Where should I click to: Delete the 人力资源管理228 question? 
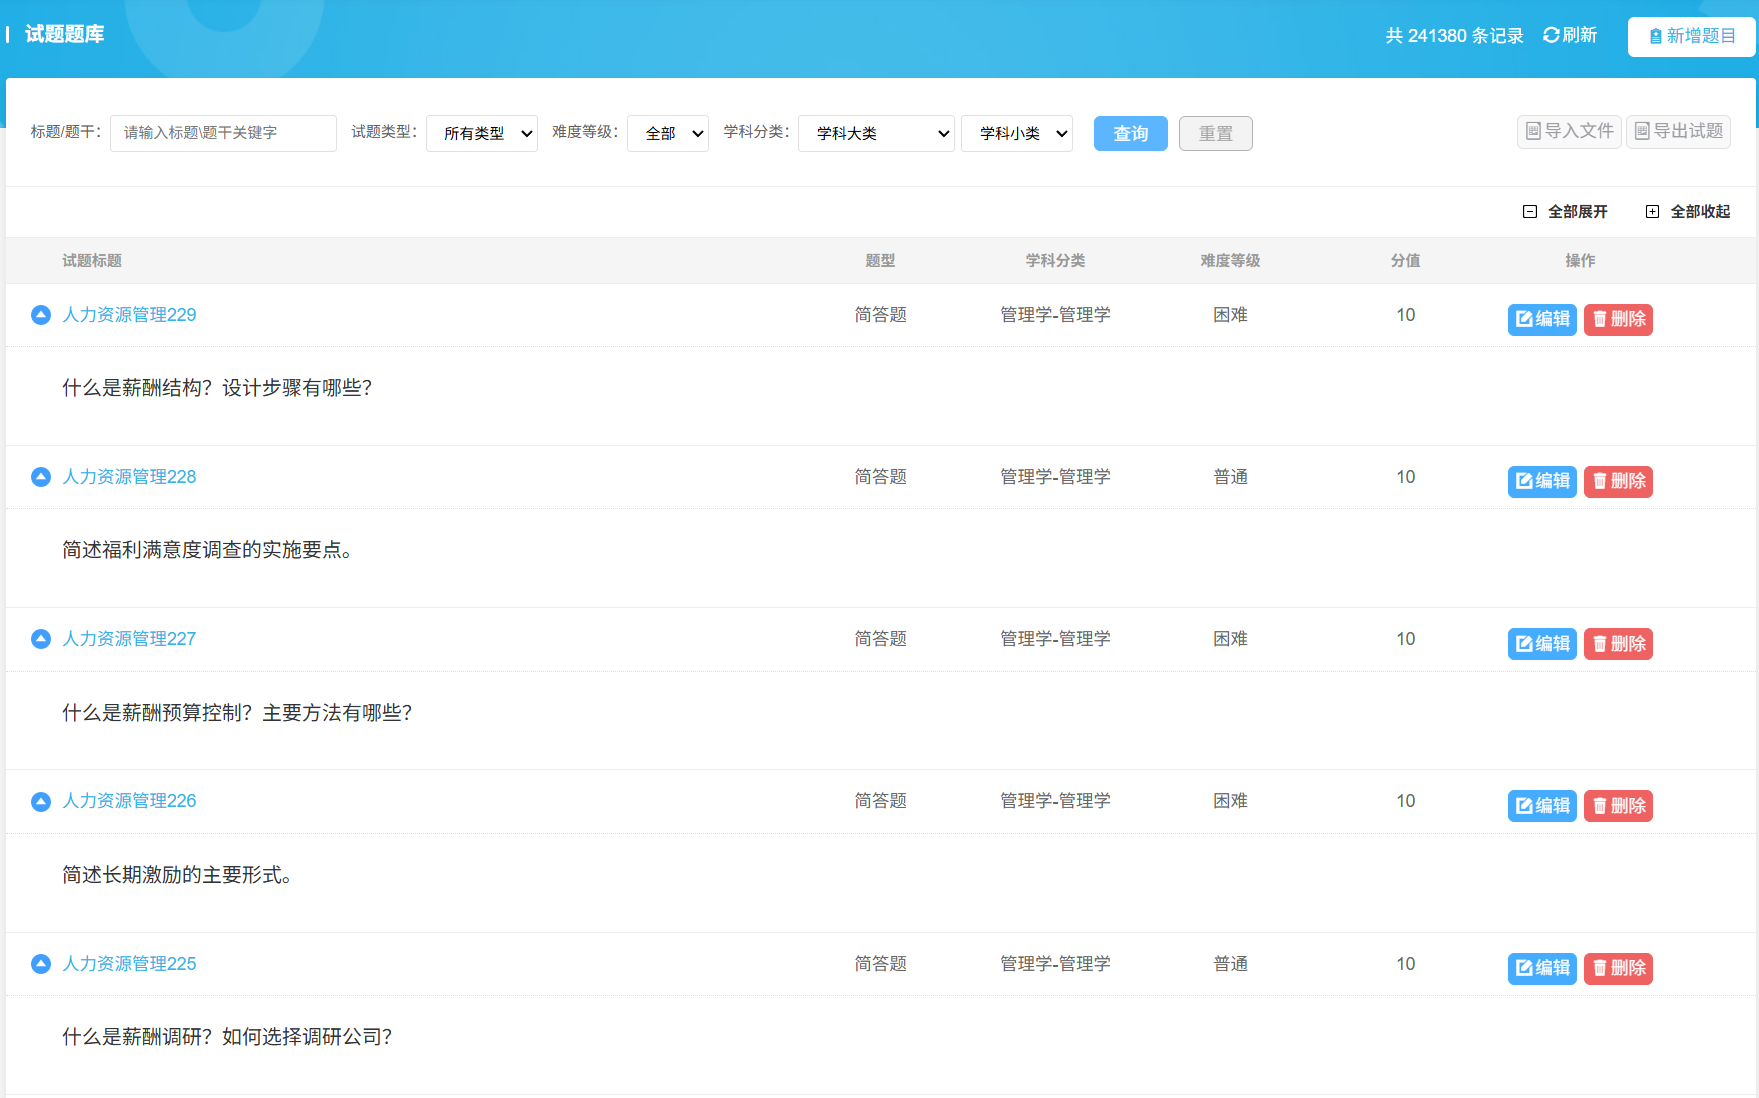pos(1618,481)
